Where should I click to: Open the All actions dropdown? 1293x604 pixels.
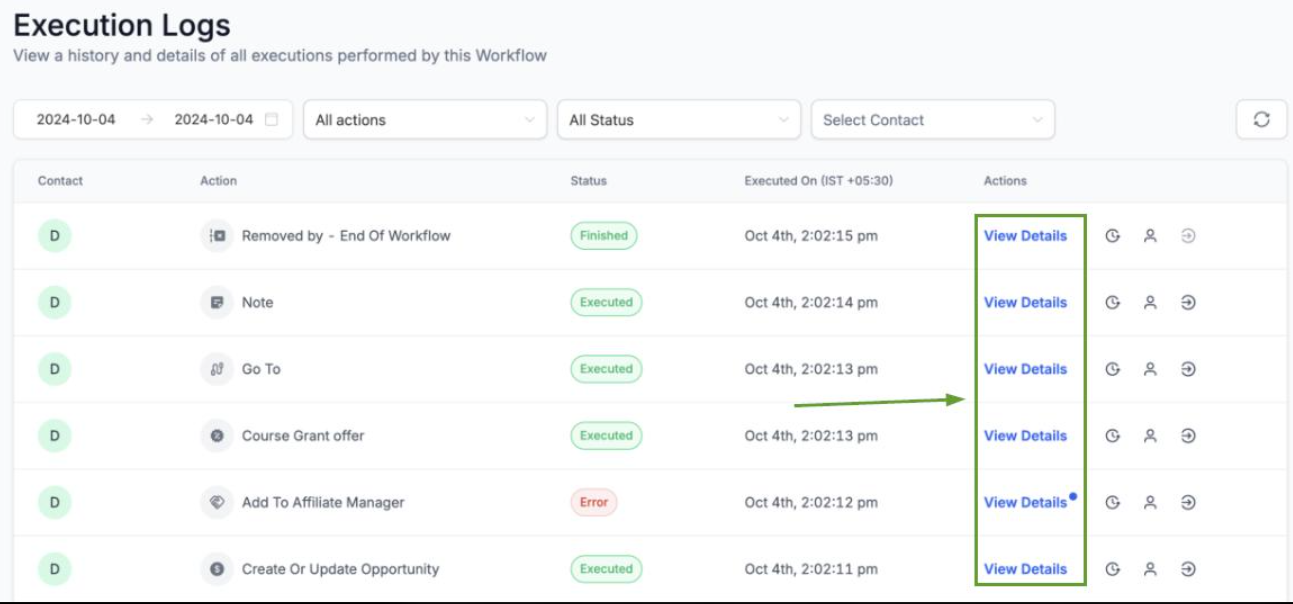(x=425, y=120)
